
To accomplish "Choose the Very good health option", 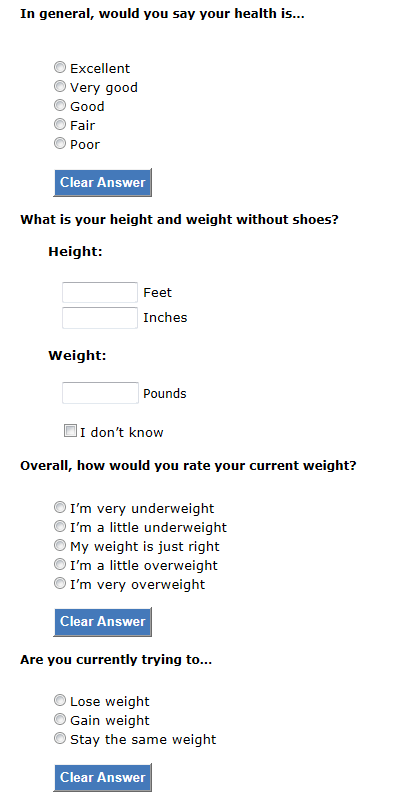I will pyautogui.click(x=60, y=87).
